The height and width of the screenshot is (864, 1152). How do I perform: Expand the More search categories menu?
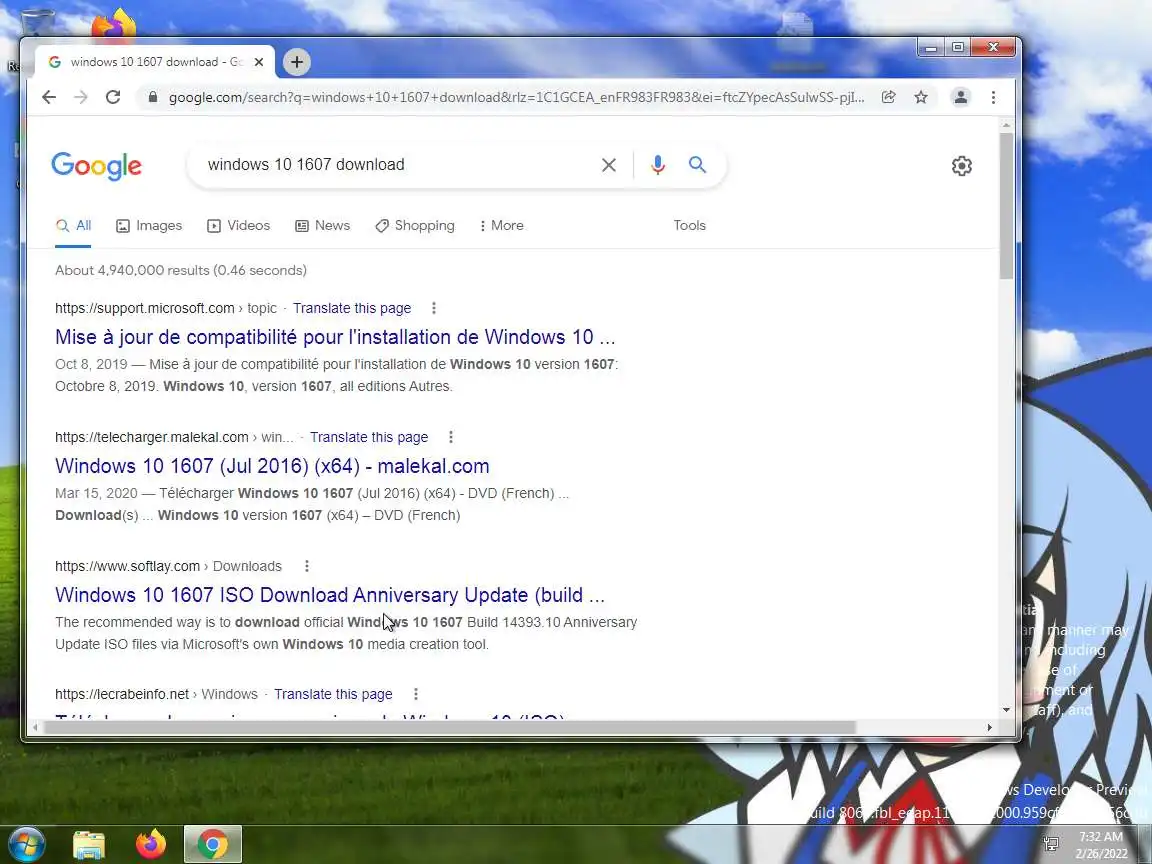pyautogui.click(x=502, y=226)
